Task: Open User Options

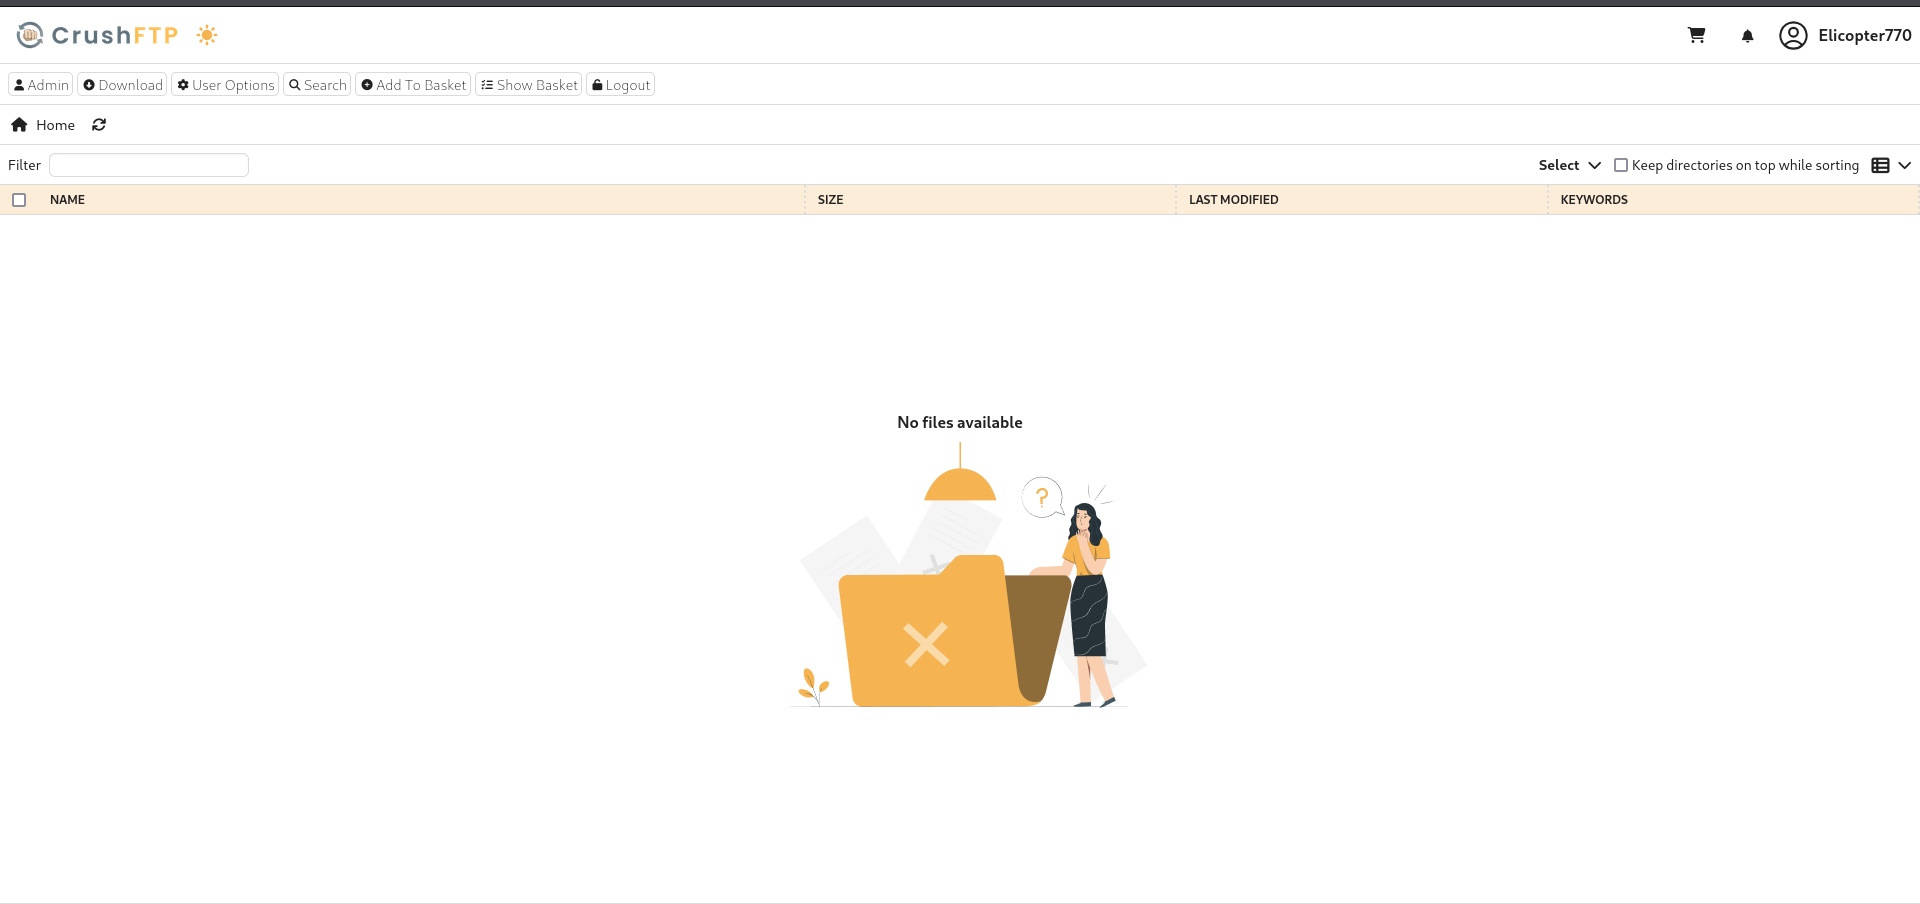Action: point(225,85)
